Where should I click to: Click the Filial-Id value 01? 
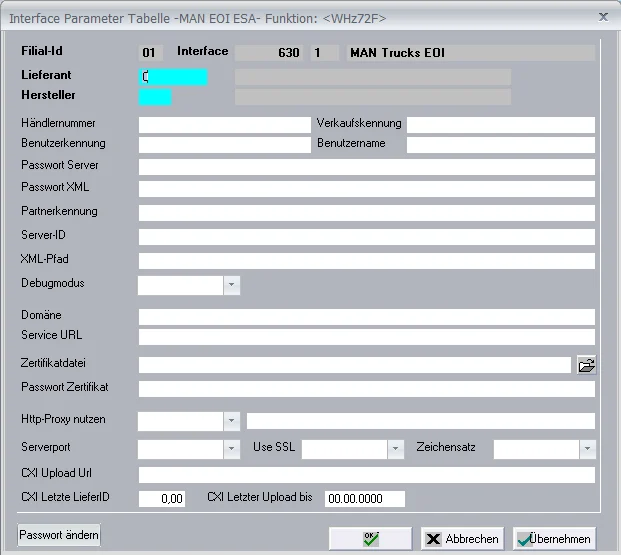(150, 53)
